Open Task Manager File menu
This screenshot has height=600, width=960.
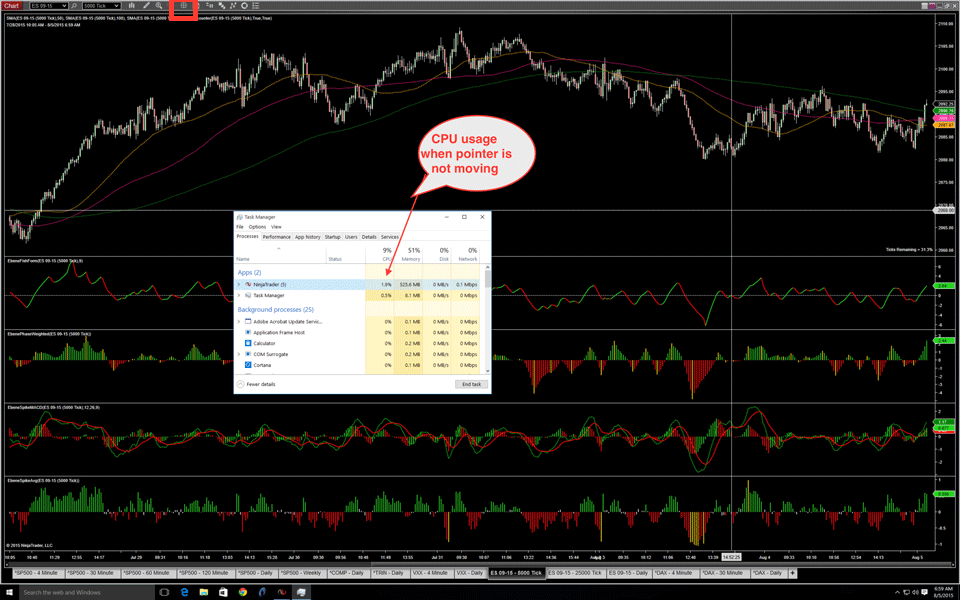click(x=240, y=227)
